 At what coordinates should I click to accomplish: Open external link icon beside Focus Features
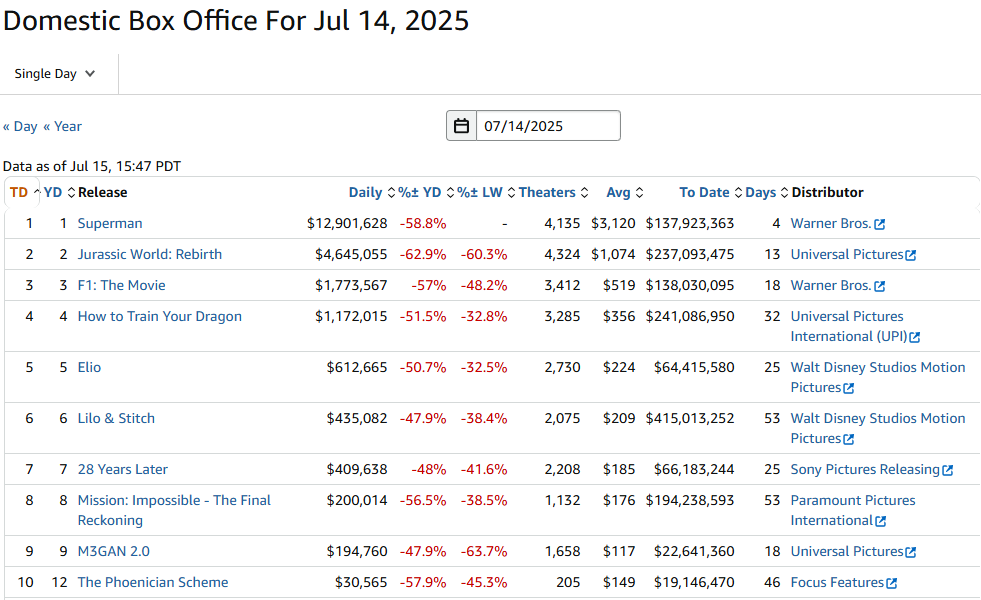[x=892, y=583]
